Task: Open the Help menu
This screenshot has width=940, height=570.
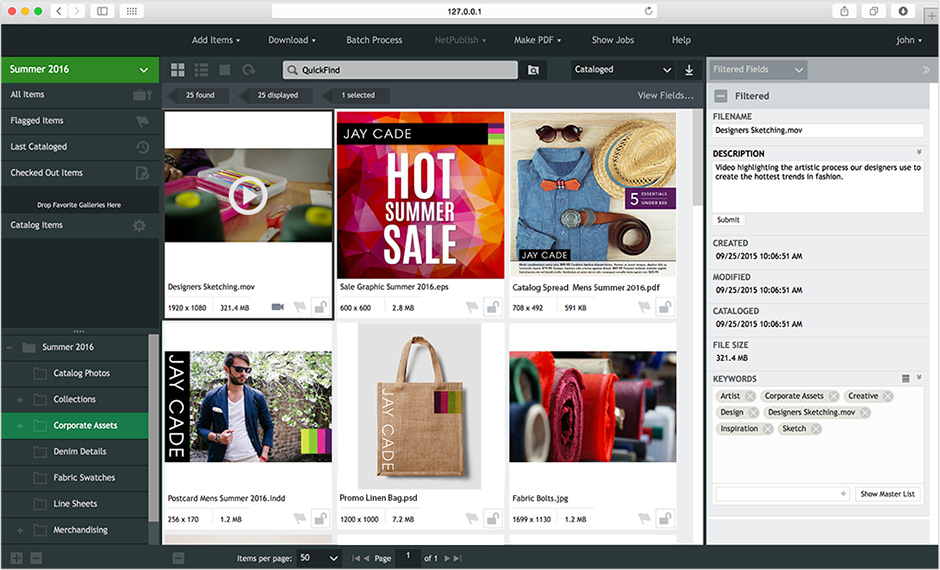Action: coord(681,40)
